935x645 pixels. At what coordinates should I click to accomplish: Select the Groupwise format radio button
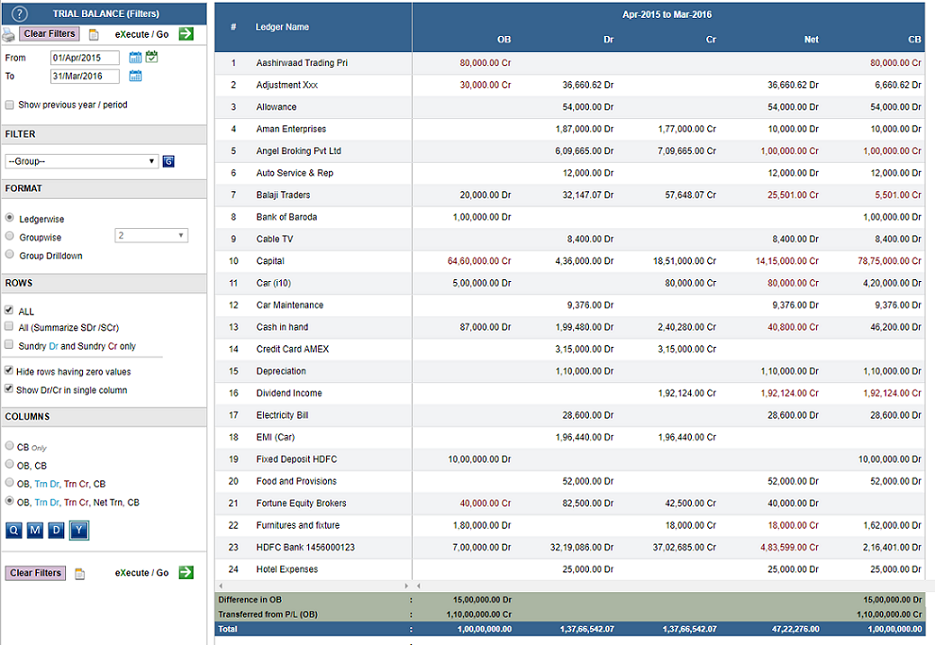[x=10, y=236]
